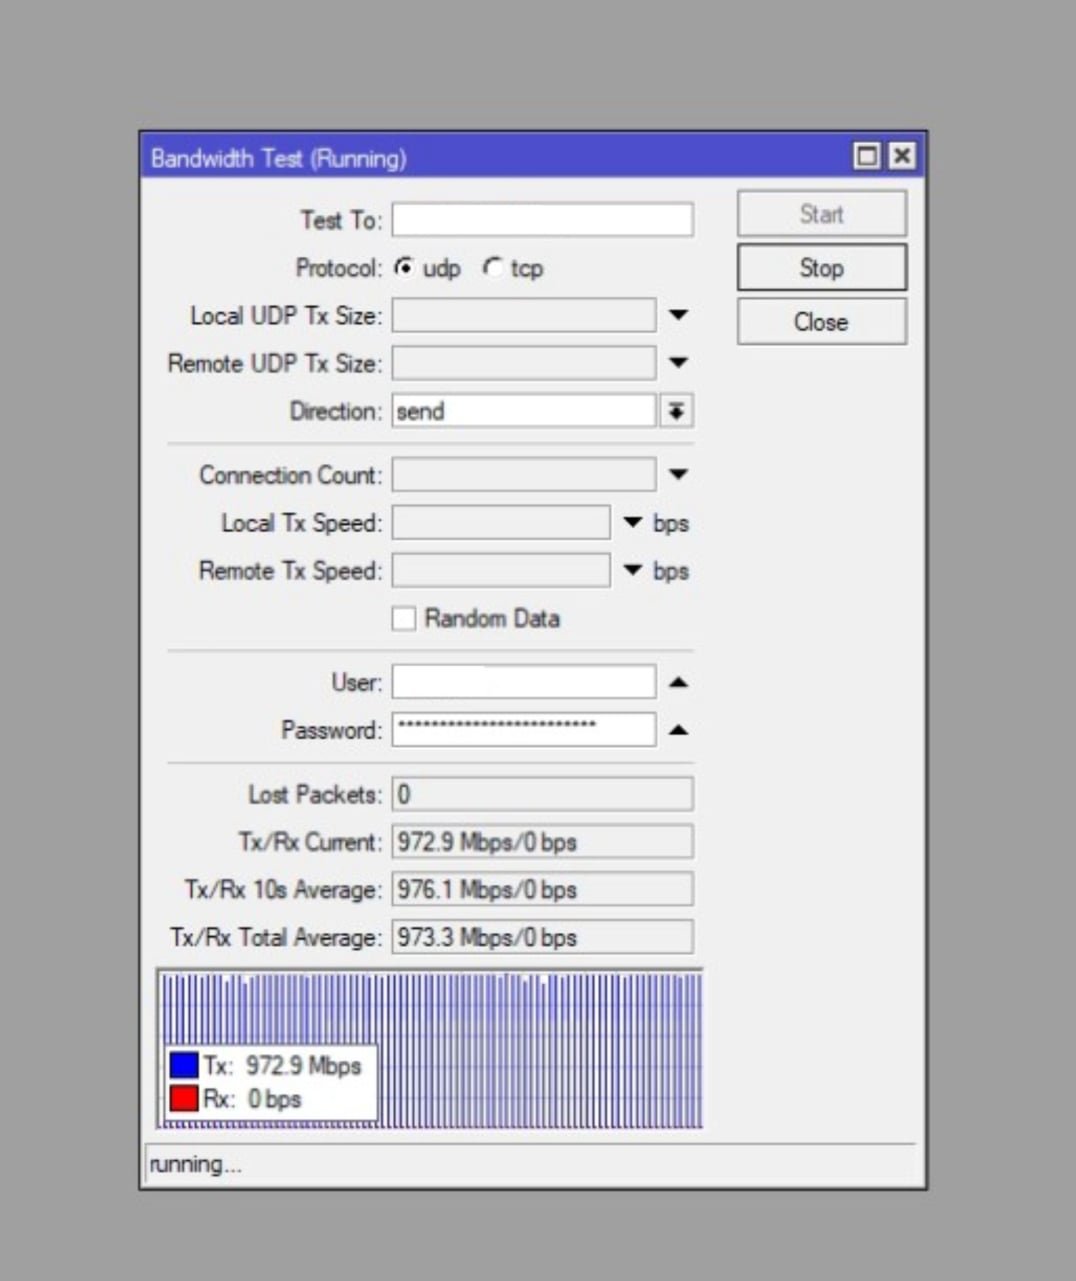This screenshot has height=1281, width=1076.
Task: Click the Stop button
Action: [x=821, y=268]
